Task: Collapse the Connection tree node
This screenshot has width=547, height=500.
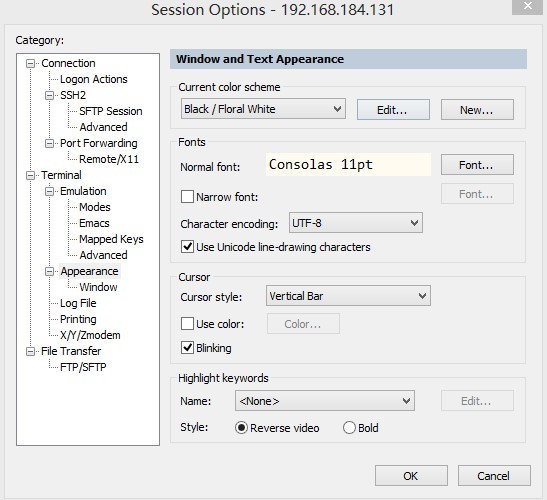Action: coord(31,64)
